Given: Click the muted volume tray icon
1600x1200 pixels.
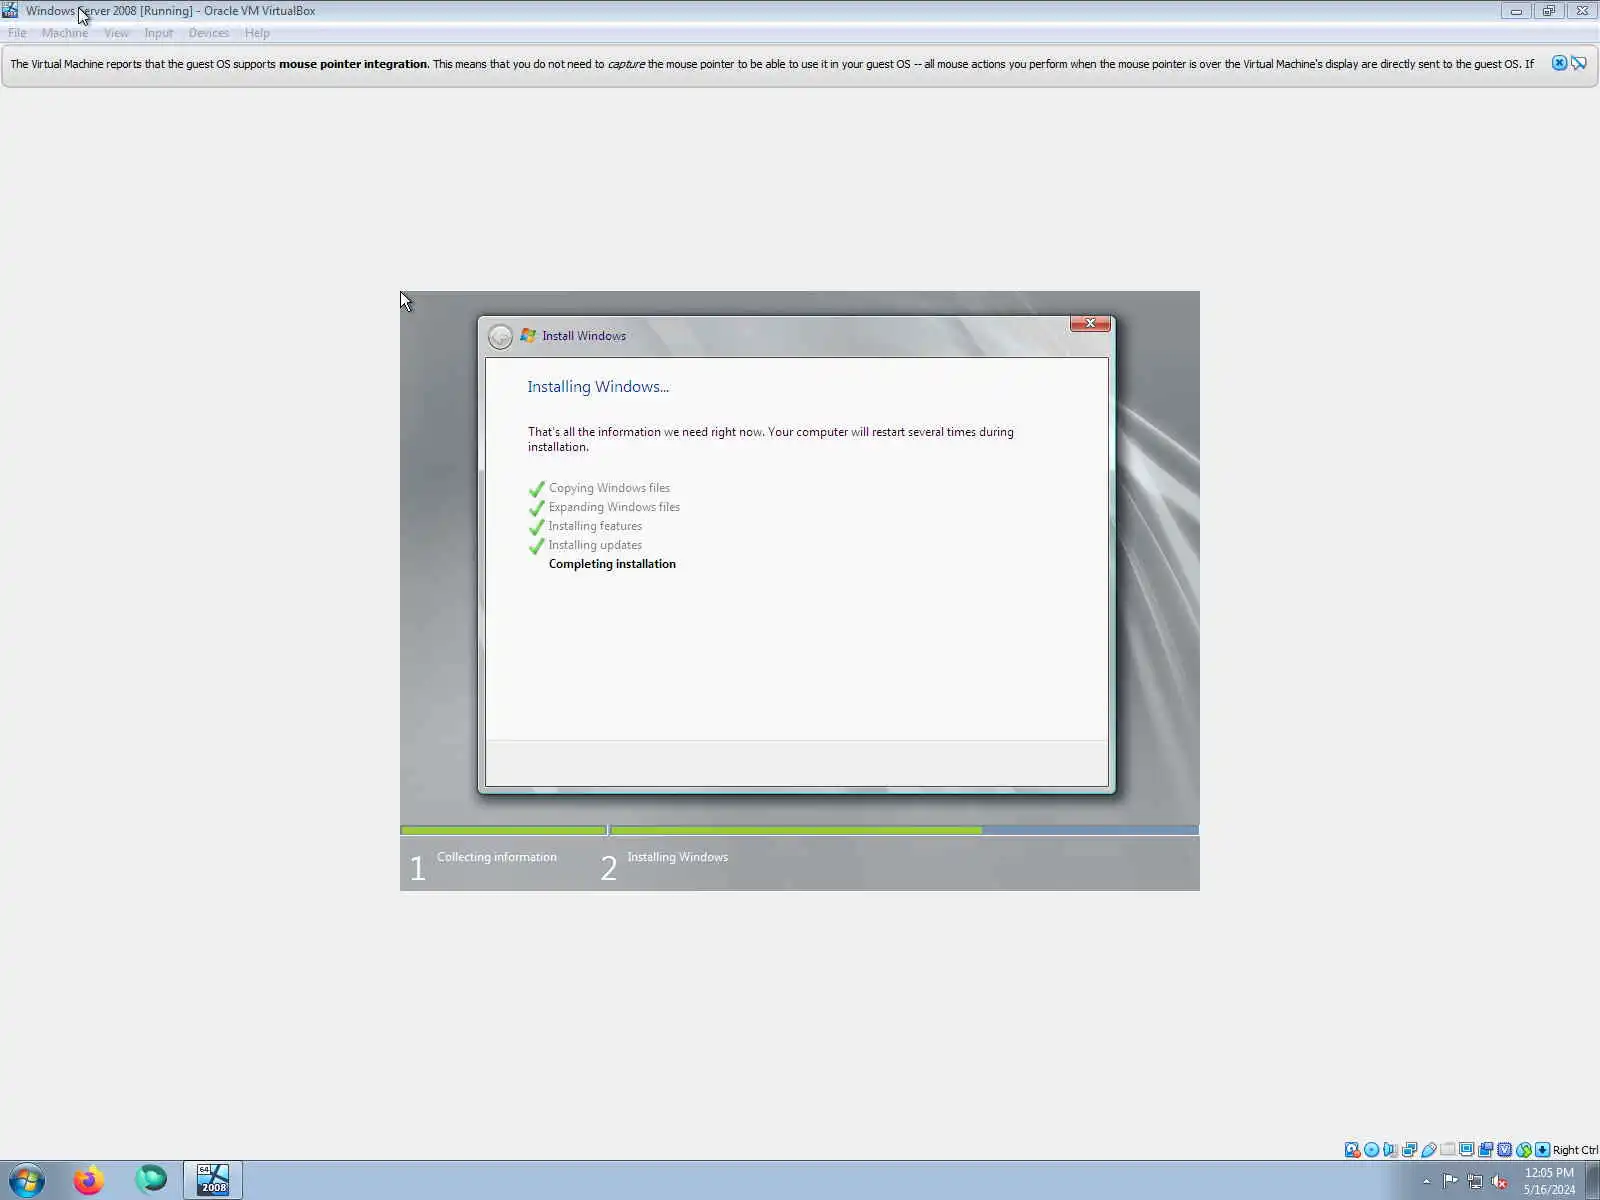Looking at the screenshot, I should (x=1499, y=1181).
